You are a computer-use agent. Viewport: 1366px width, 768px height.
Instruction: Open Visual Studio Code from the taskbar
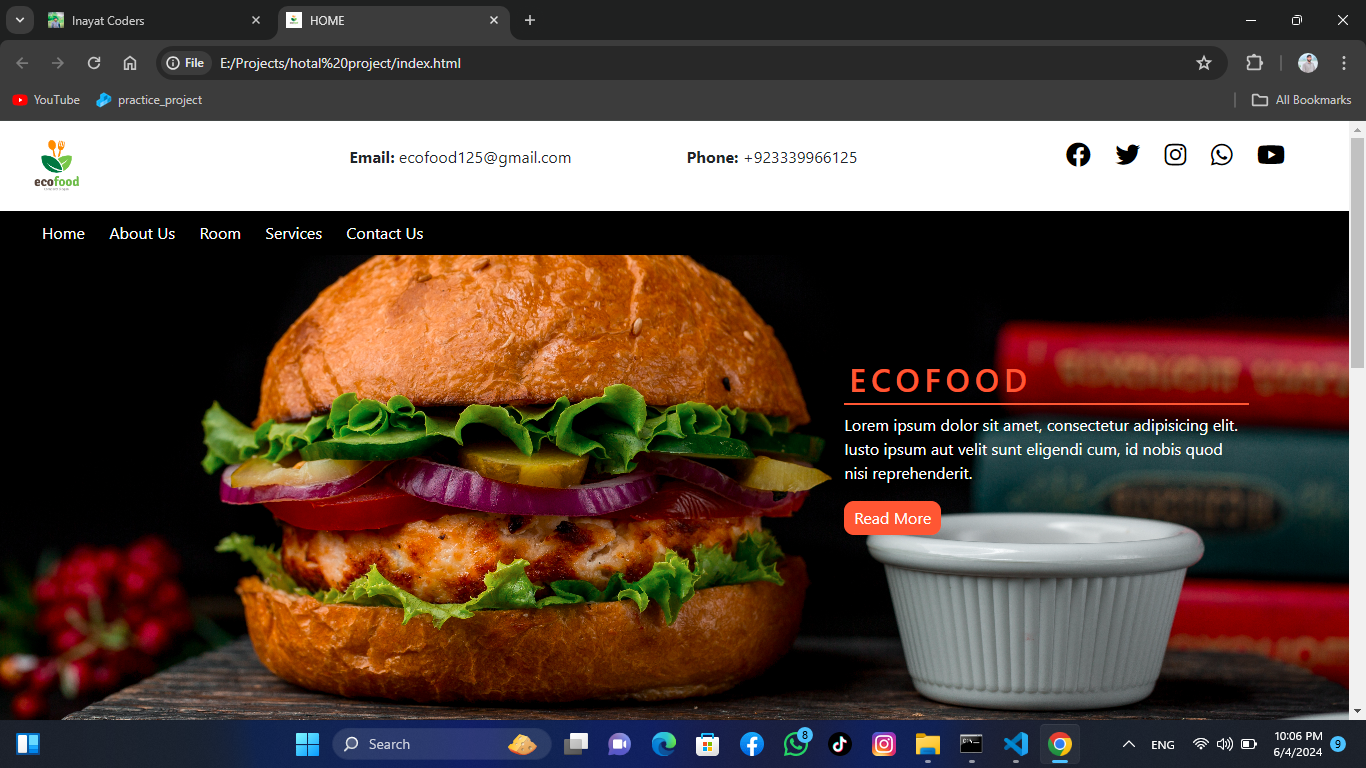coord(1015,744)
